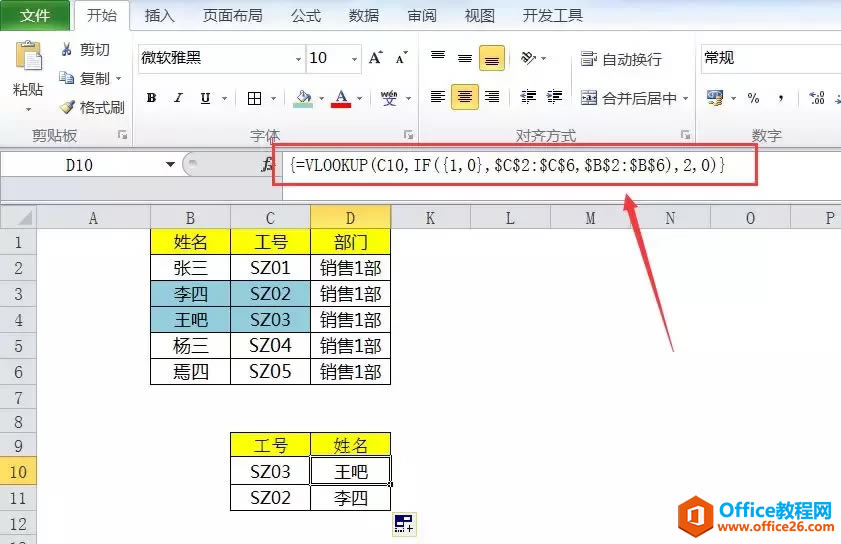Open the 文件 menu tab
The image size is (841, 544).
(35, 15)
